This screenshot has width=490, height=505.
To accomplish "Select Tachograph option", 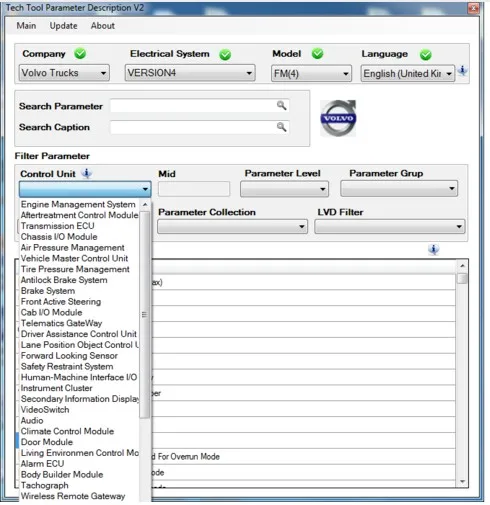I will 79,485.
